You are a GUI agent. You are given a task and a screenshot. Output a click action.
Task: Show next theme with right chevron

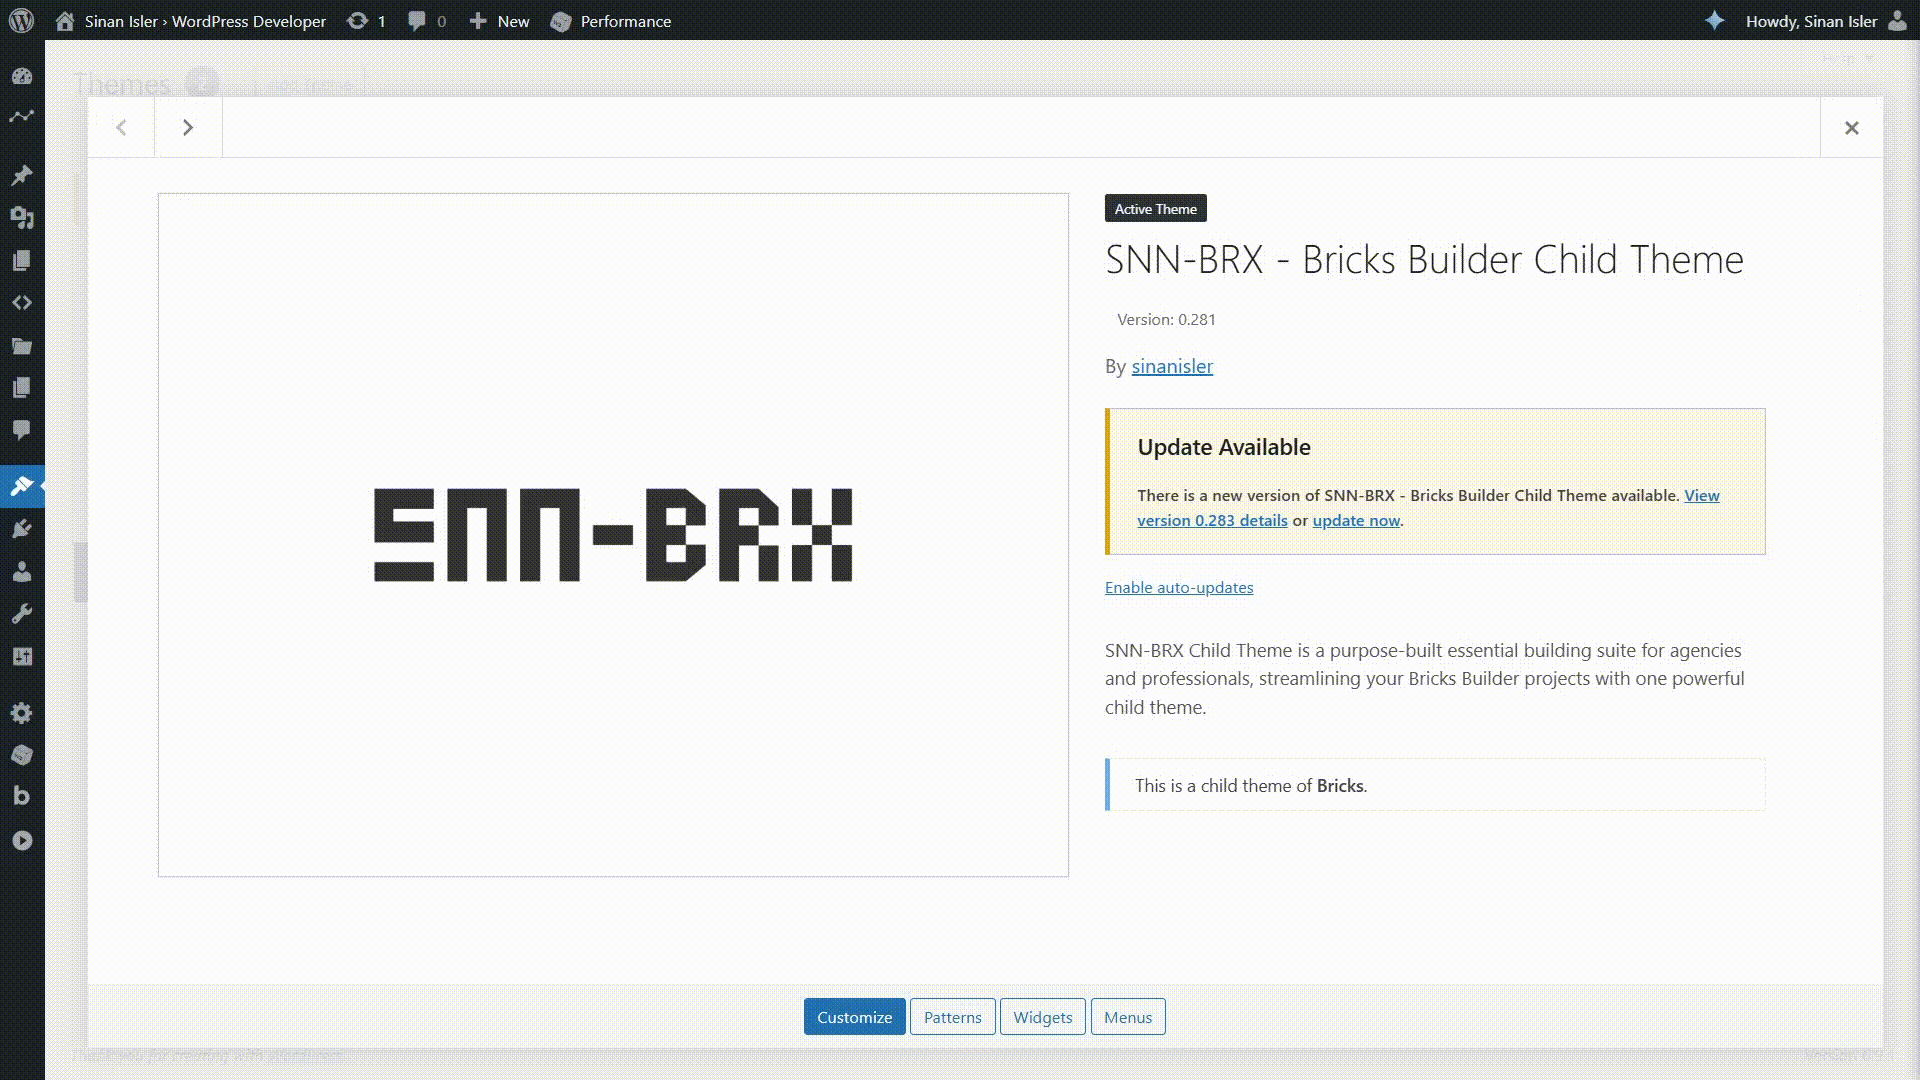(188, 128)
